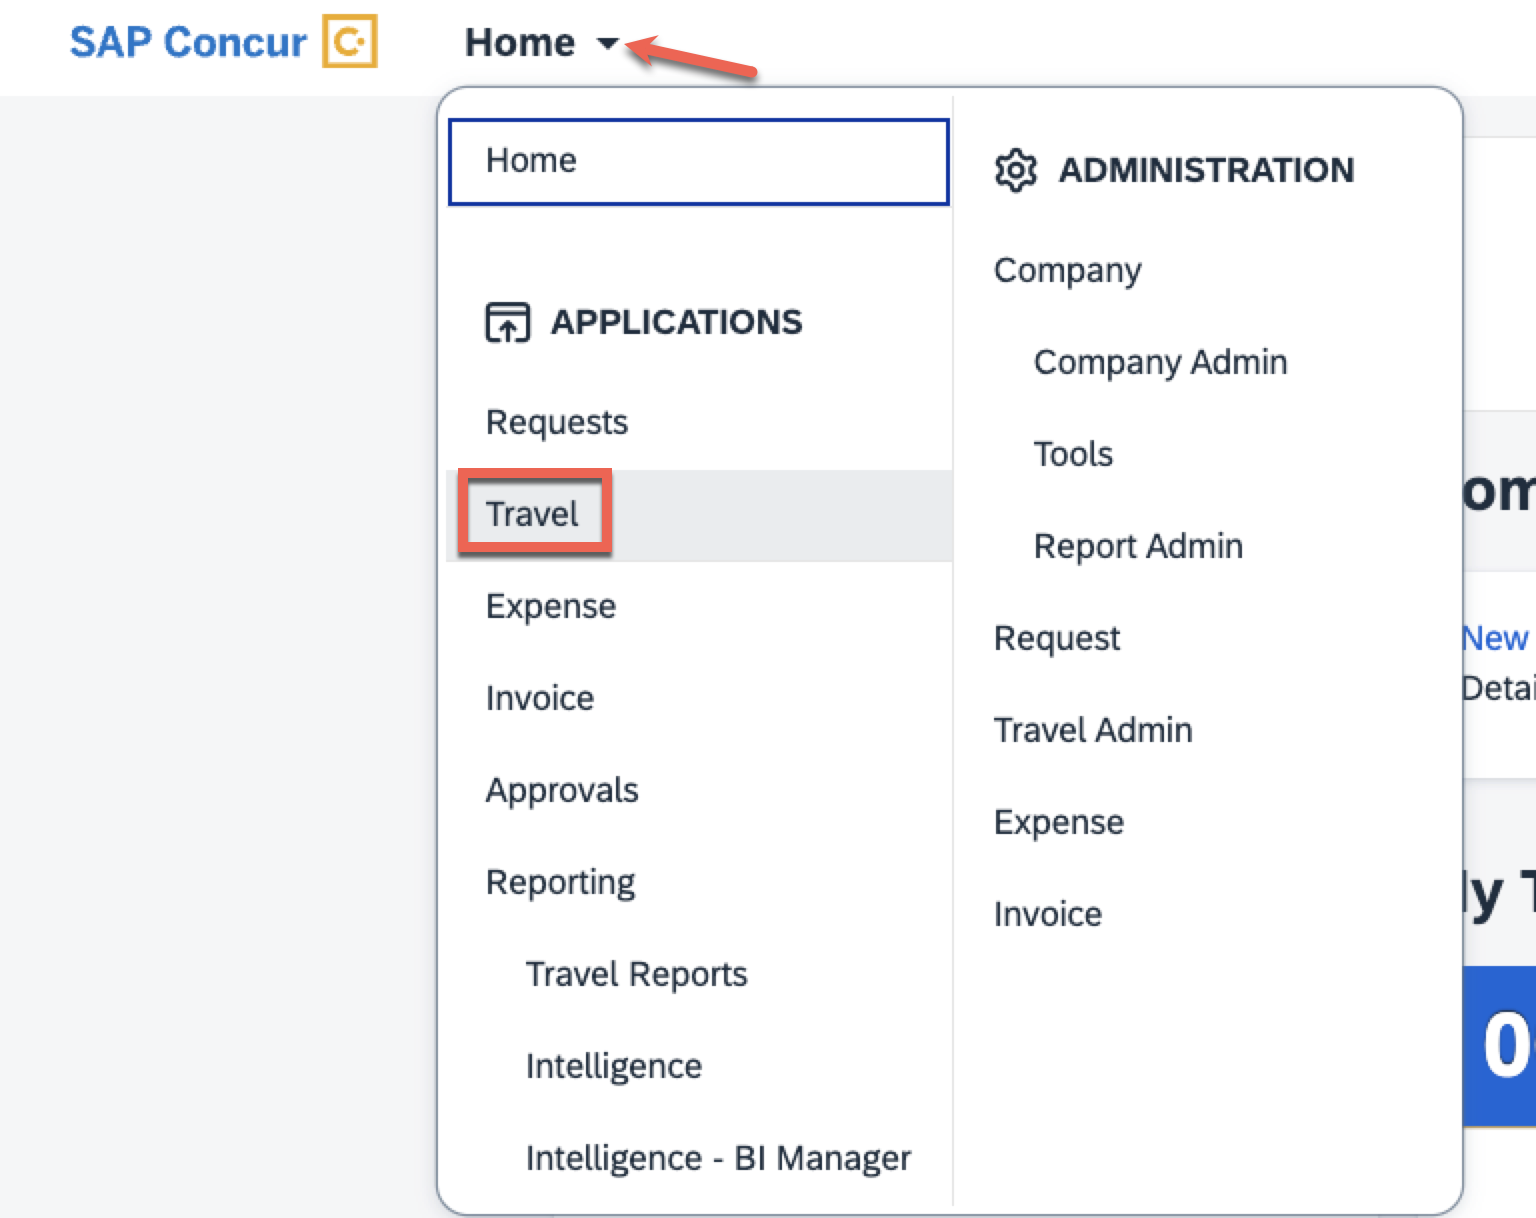Select Home in the dropdown menu
This screenshot has height=1218, width=1536.
pos(699,162)
